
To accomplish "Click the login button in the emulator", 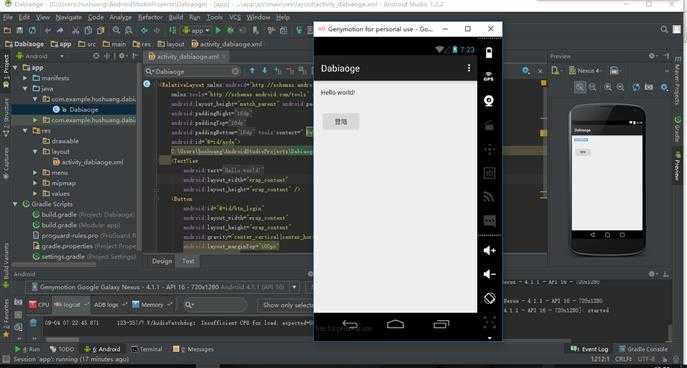I will 341,122.
